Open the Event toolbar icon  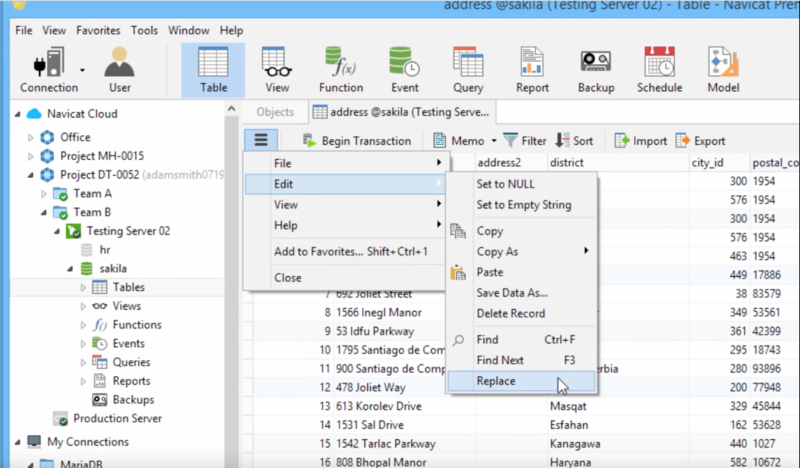point(405,70)
